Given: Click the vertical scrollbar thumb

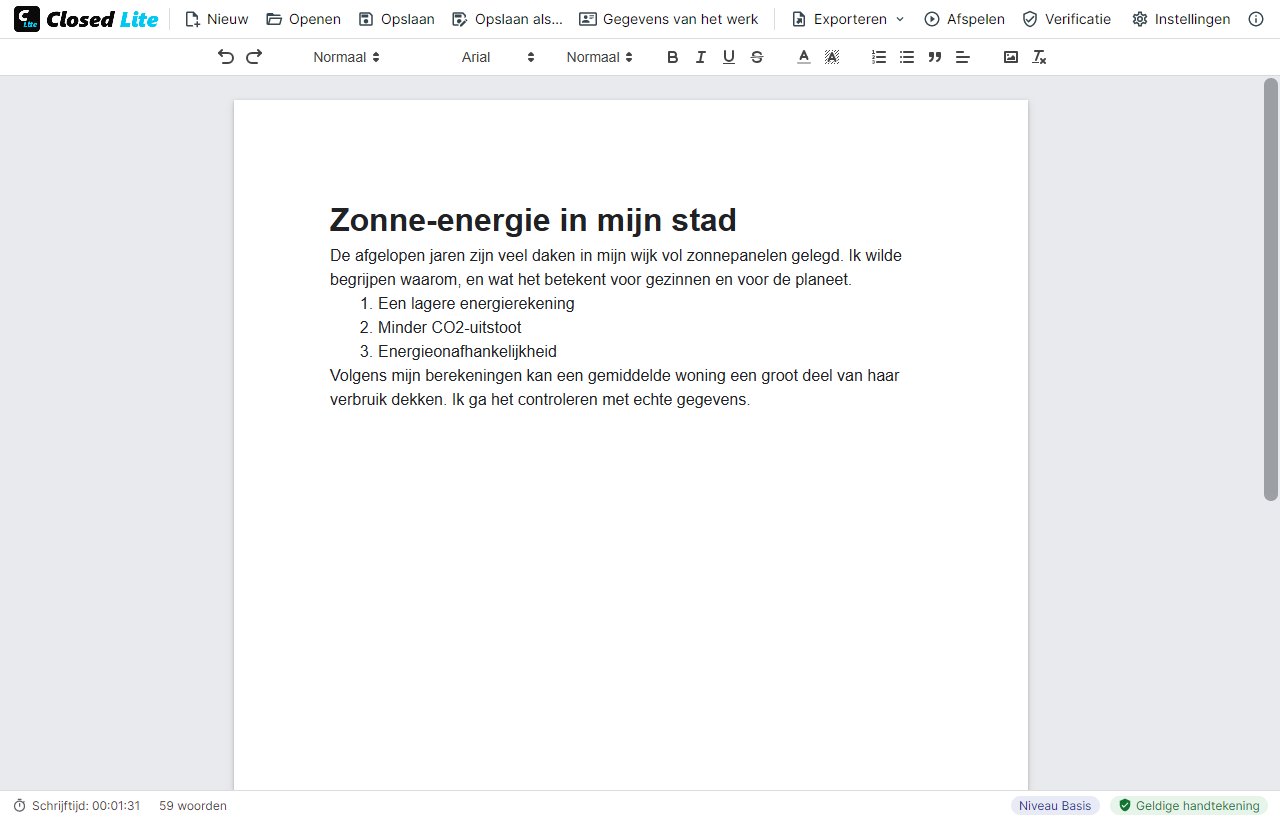Looking at the screenshot, I should point(1271,289).
